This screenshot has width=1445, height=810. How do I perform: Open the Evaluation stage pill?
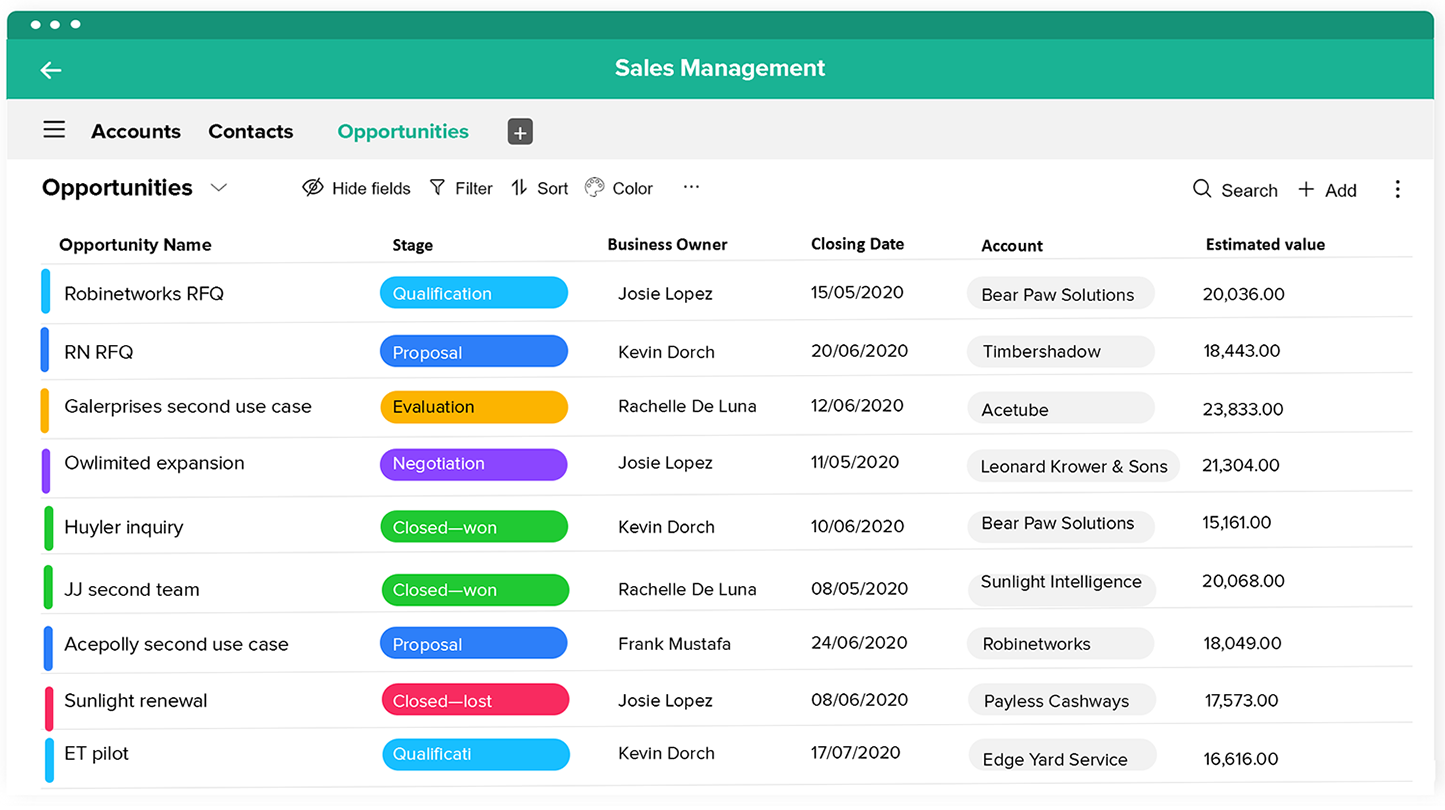pos(474,407)
